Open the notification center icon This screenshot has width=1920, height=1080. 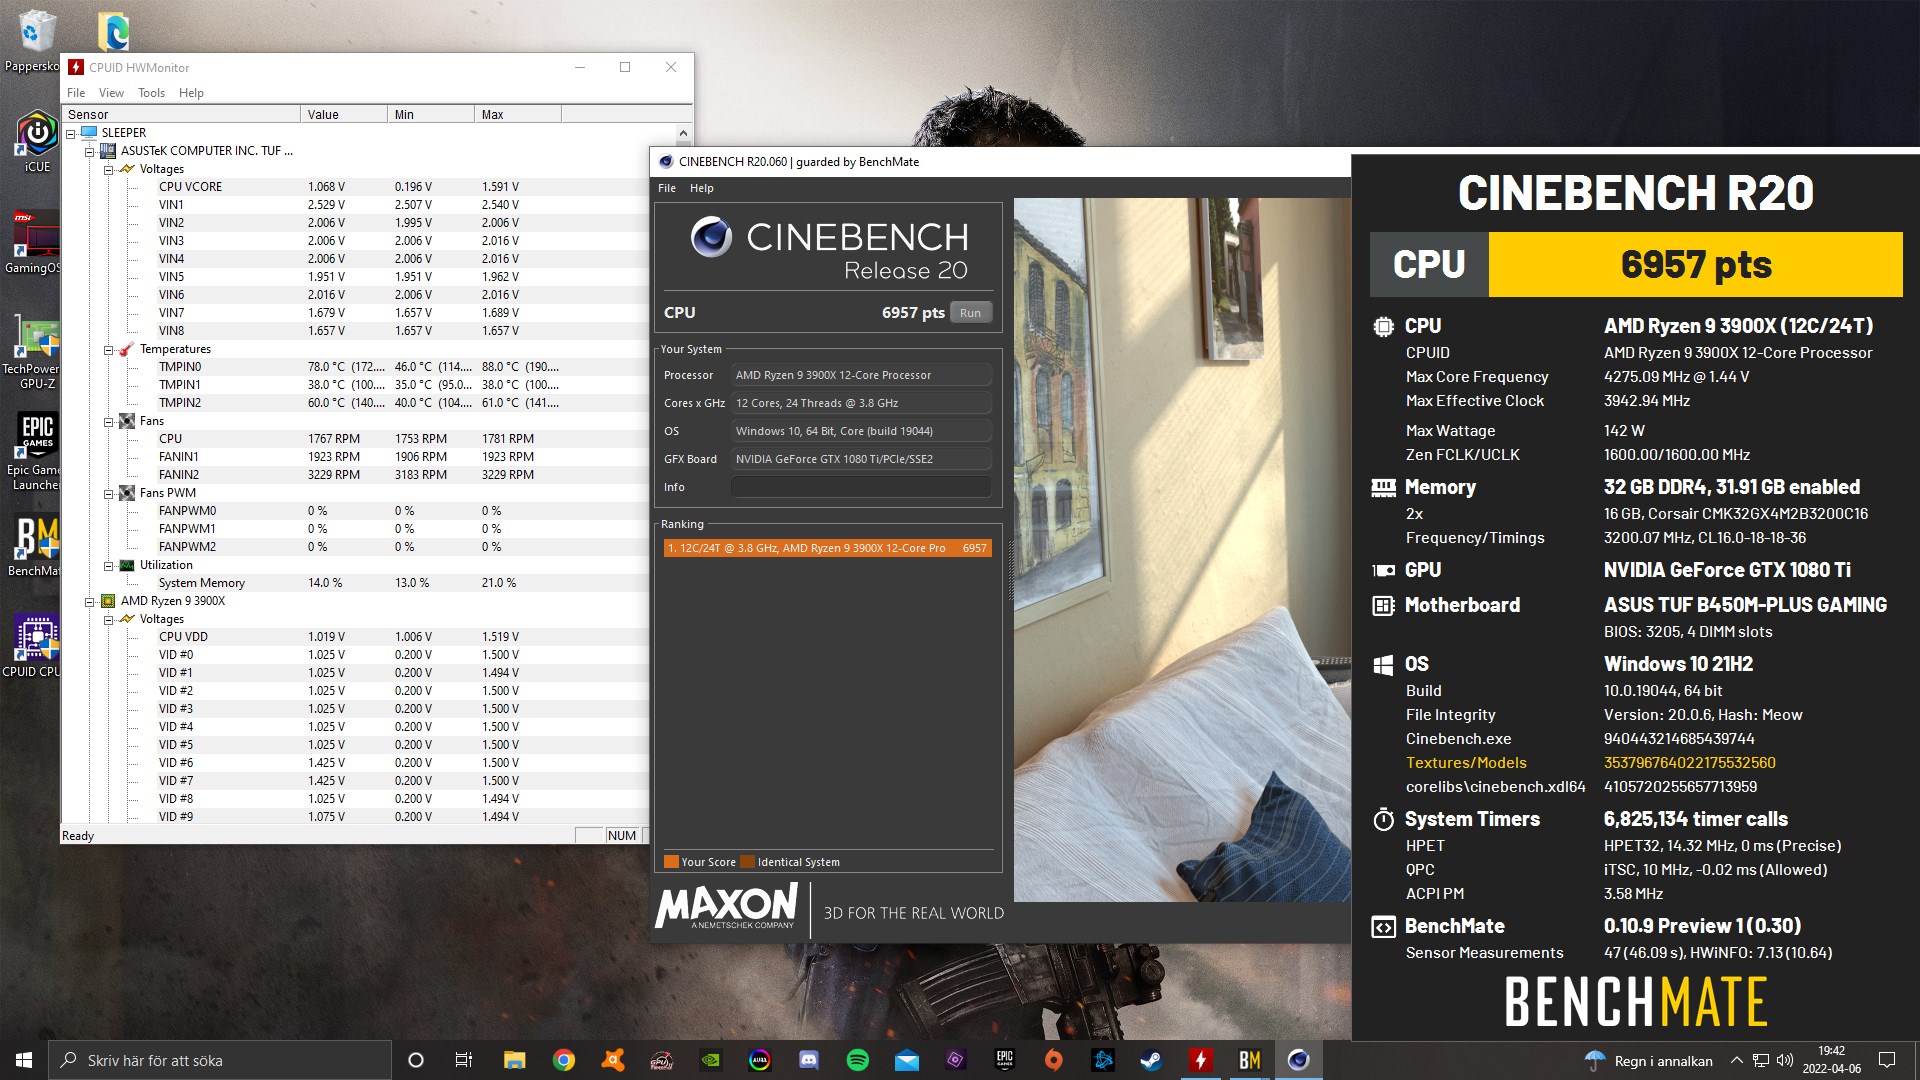(x=1887, y=1060)
